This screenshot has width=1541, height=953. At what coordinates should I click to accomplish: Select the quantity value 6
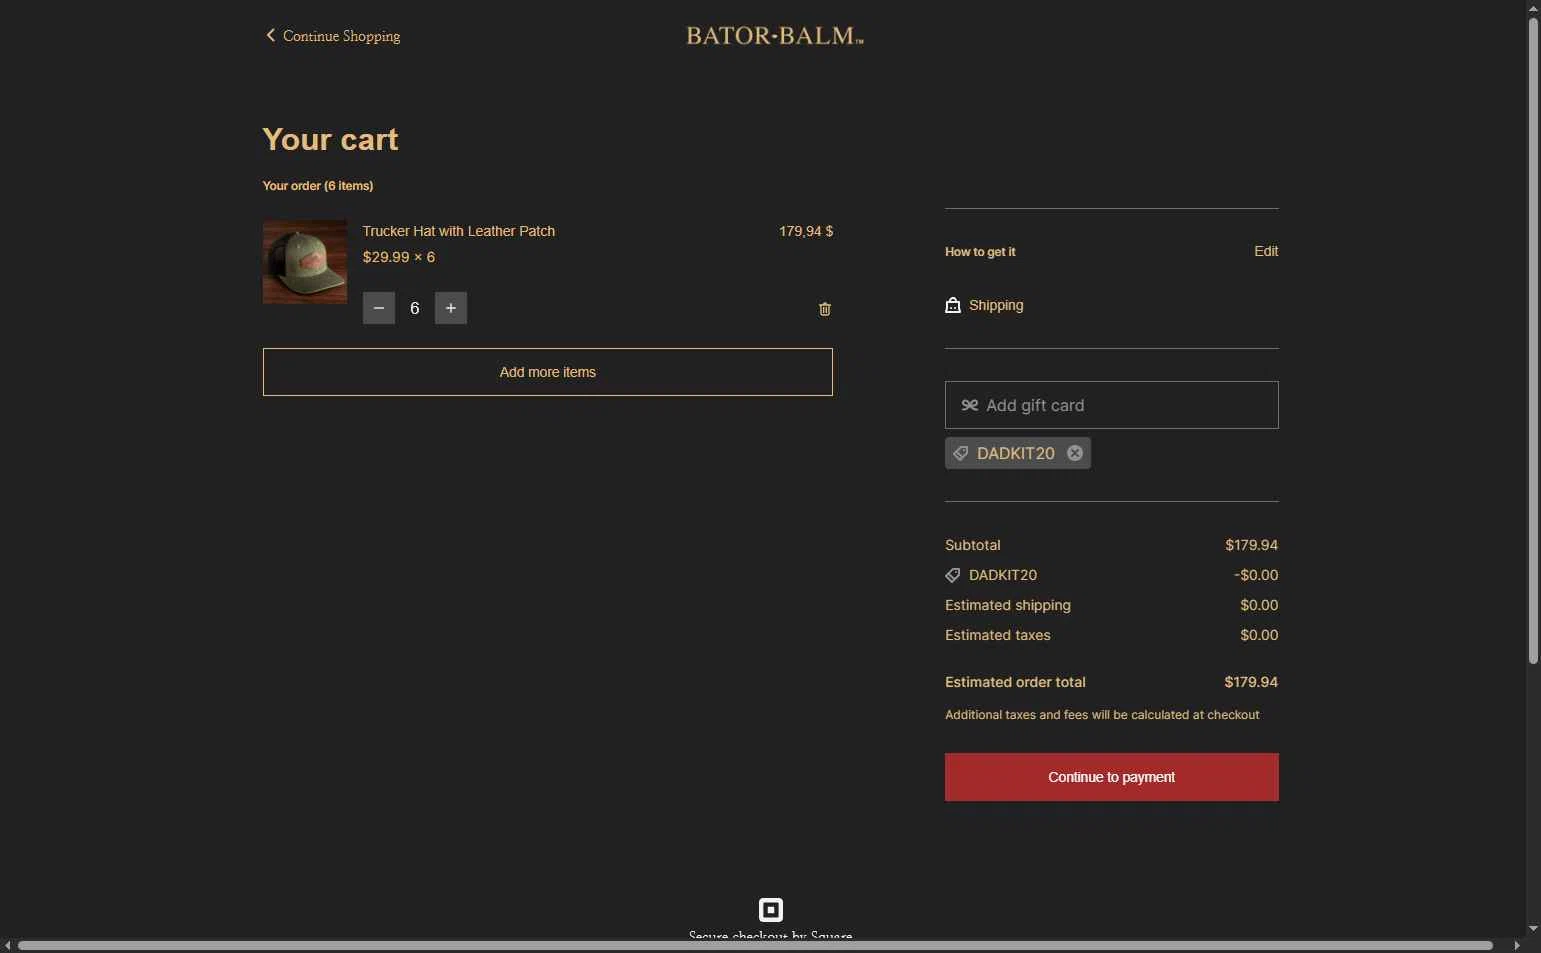click(415, 308)
